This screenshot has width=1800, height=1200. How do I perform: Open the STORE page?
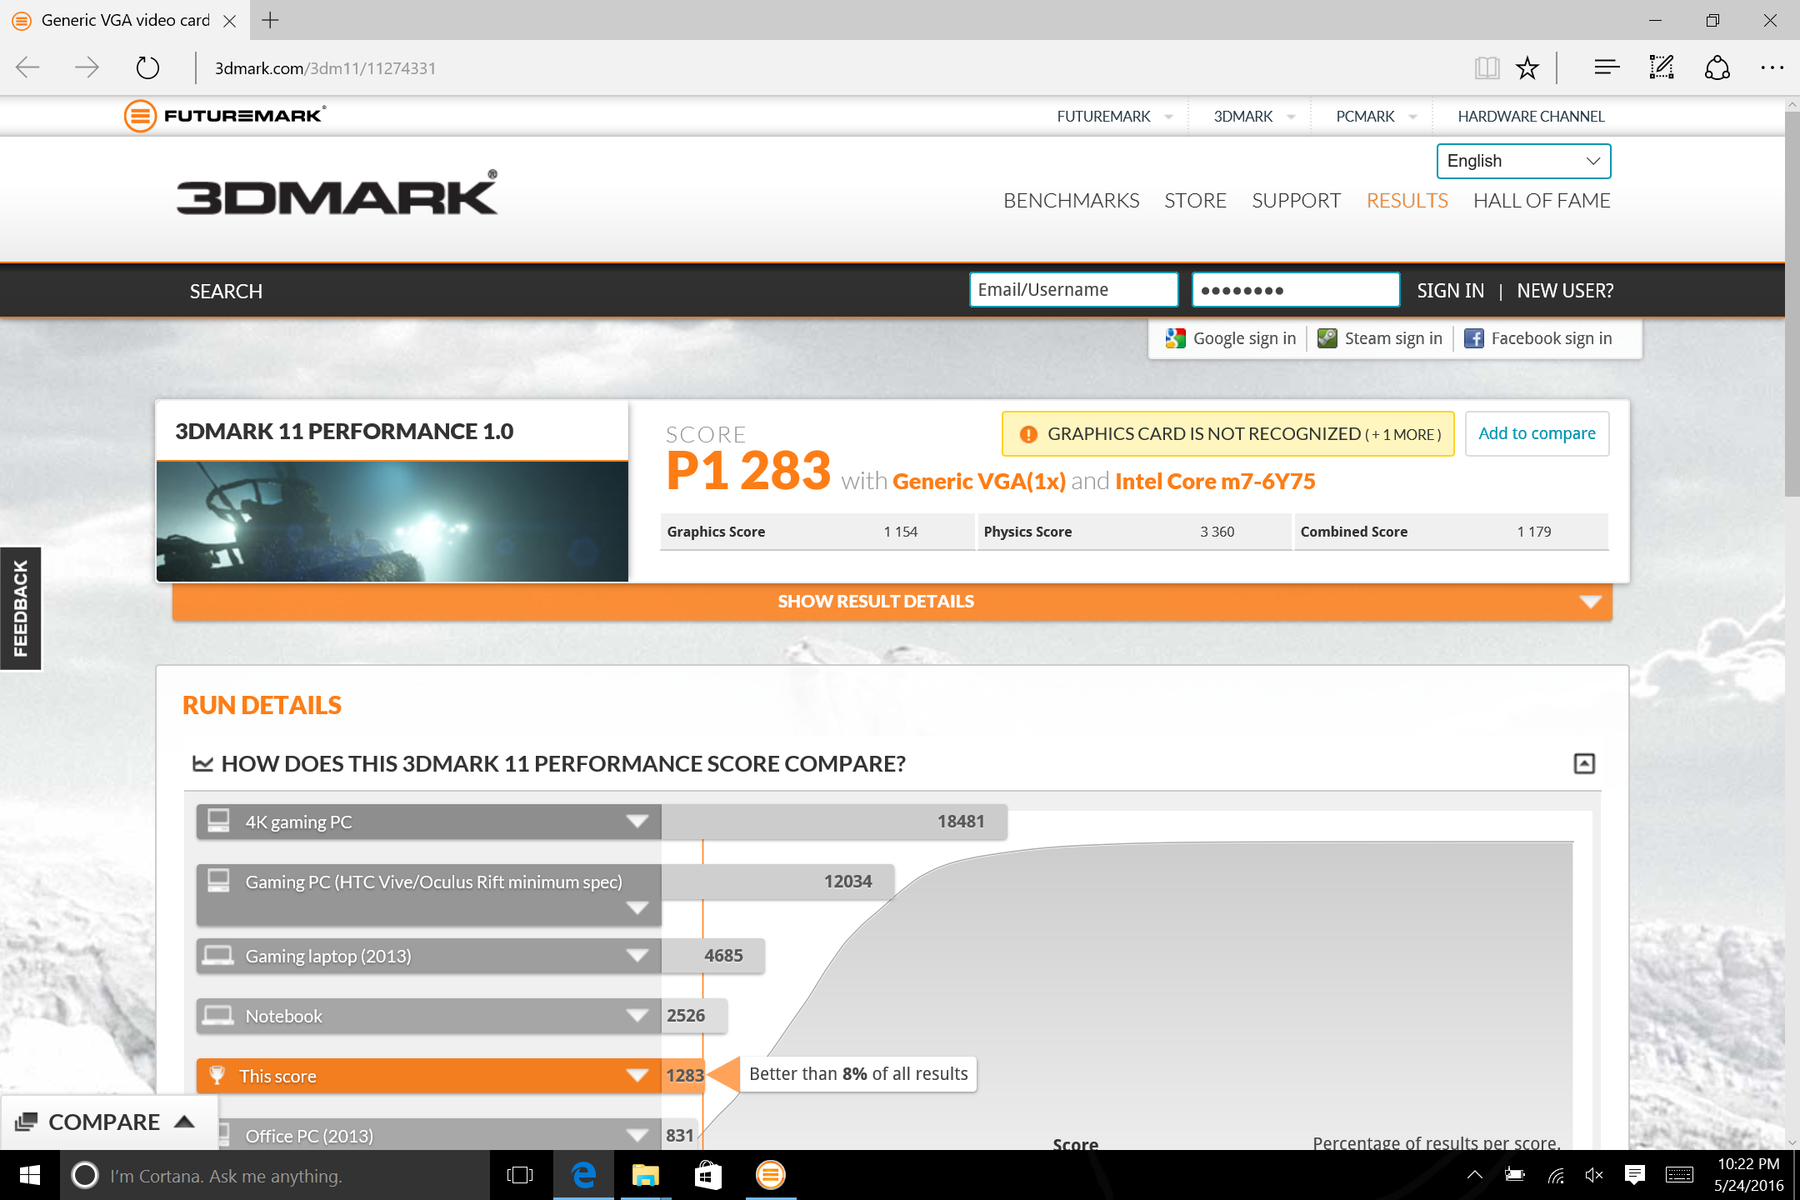[x=1195, y=201]
